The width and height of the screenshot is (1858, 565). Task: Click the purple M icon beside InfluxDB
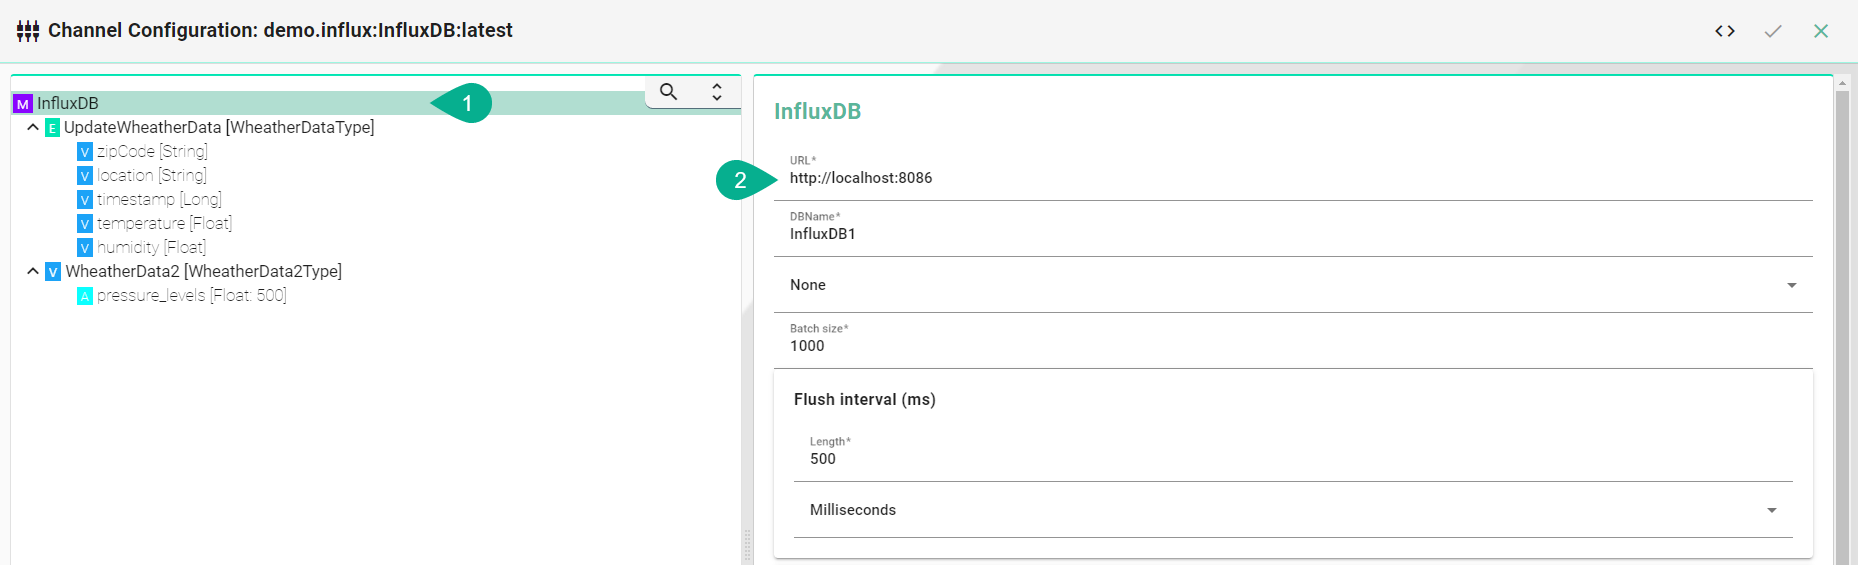[x=22, y=104]
